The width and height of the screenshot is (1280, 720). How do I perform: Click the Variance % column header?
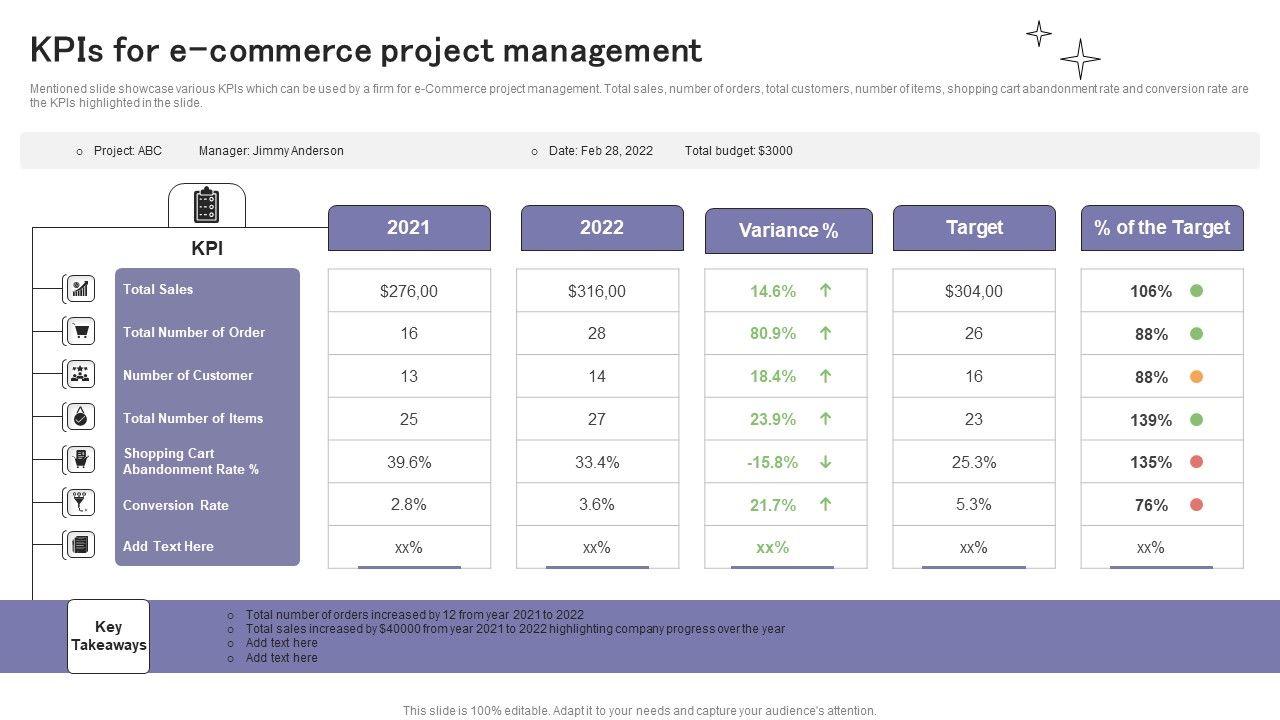[789, 231]
